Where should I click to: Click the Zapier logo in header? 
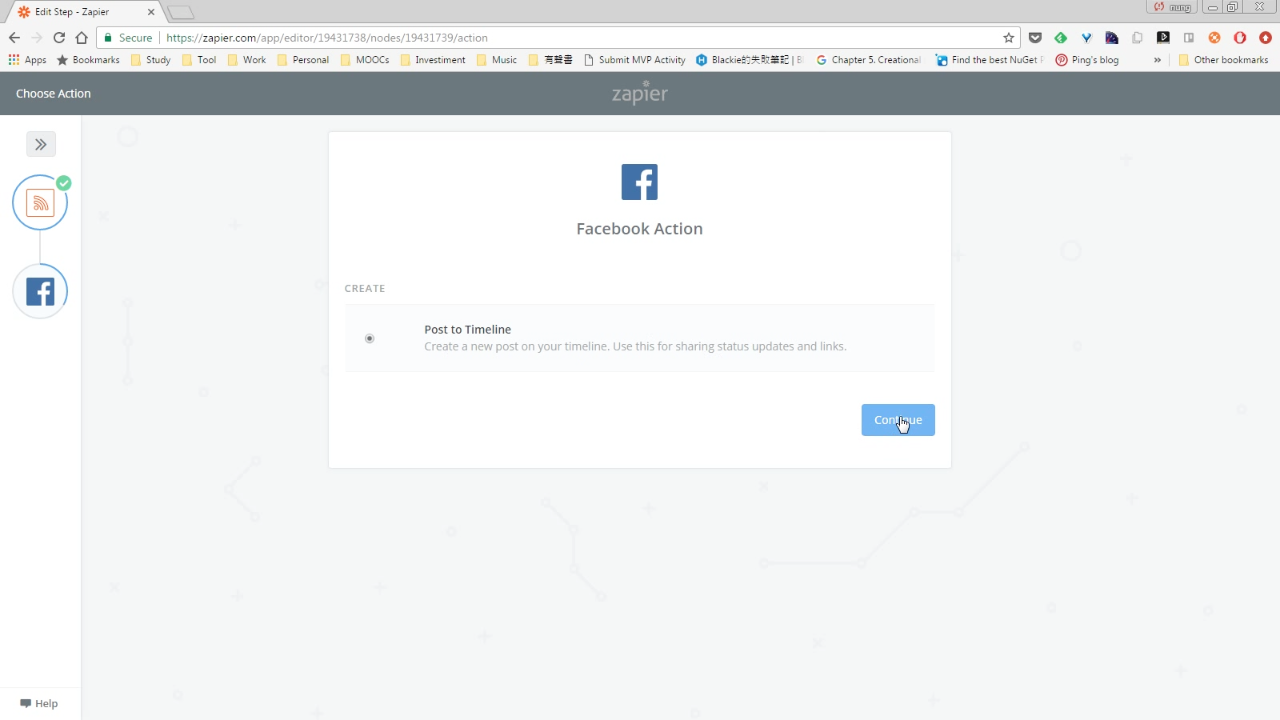pyautogui.click(x=640, y=94)
